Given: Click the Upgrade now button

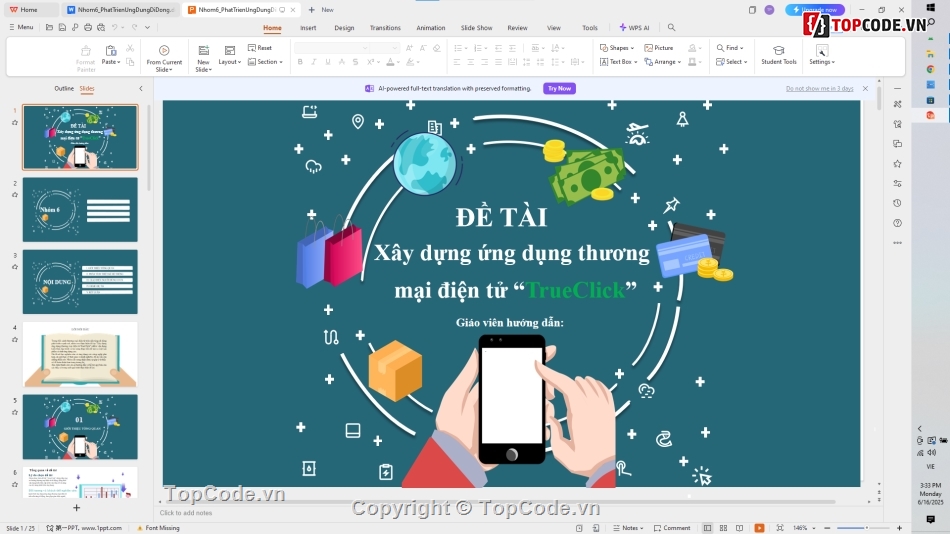Looking at the screenshot, I should point(815,10).
